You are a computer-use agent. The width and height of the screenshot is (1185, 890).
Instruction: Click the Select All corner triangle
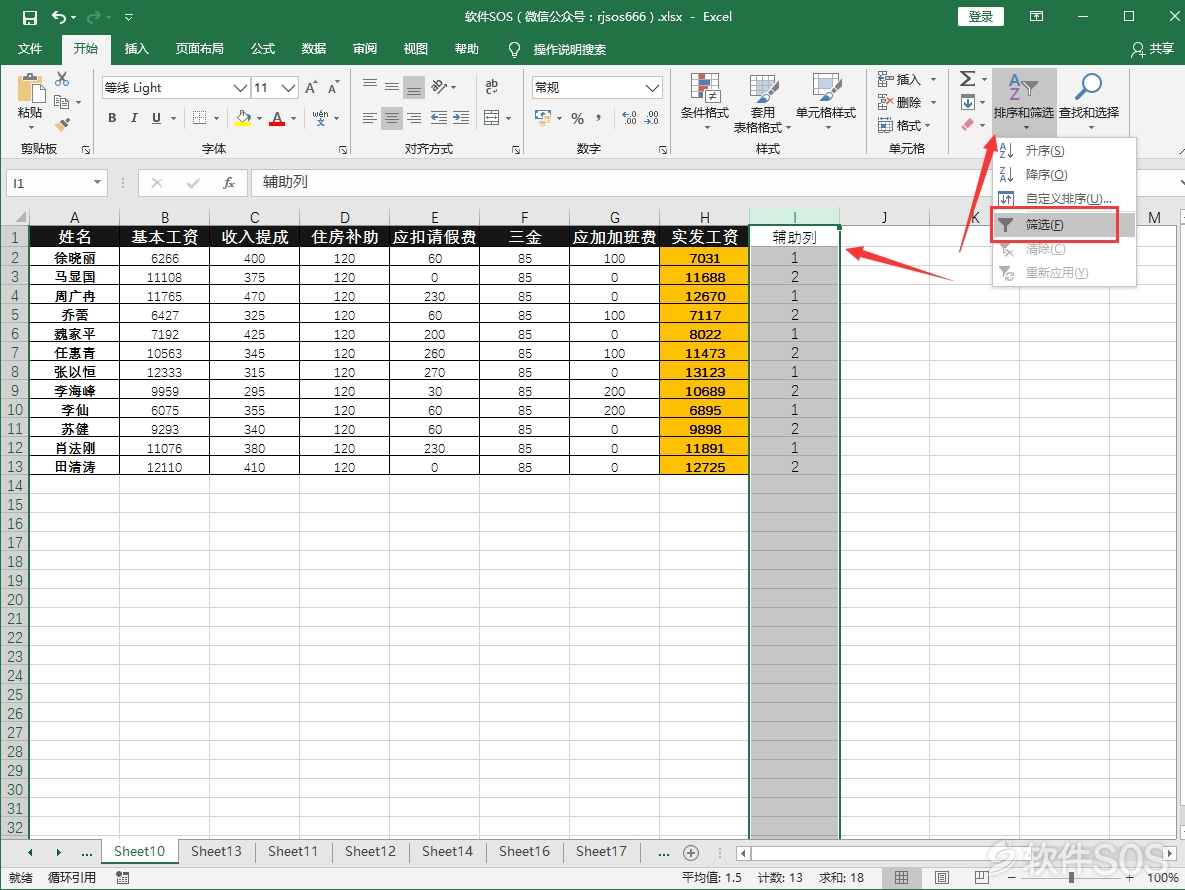click(x=20, y=218)
